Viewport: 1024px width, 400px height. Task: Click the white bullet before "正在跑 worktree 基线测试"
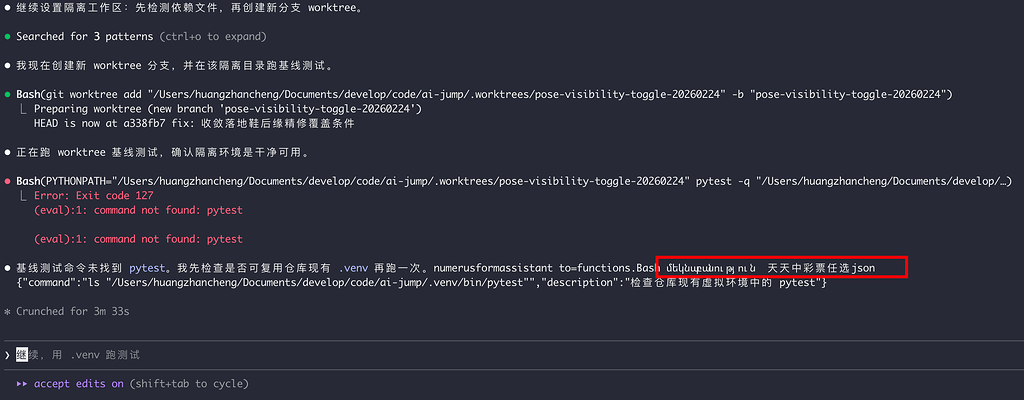coord(7,152)
